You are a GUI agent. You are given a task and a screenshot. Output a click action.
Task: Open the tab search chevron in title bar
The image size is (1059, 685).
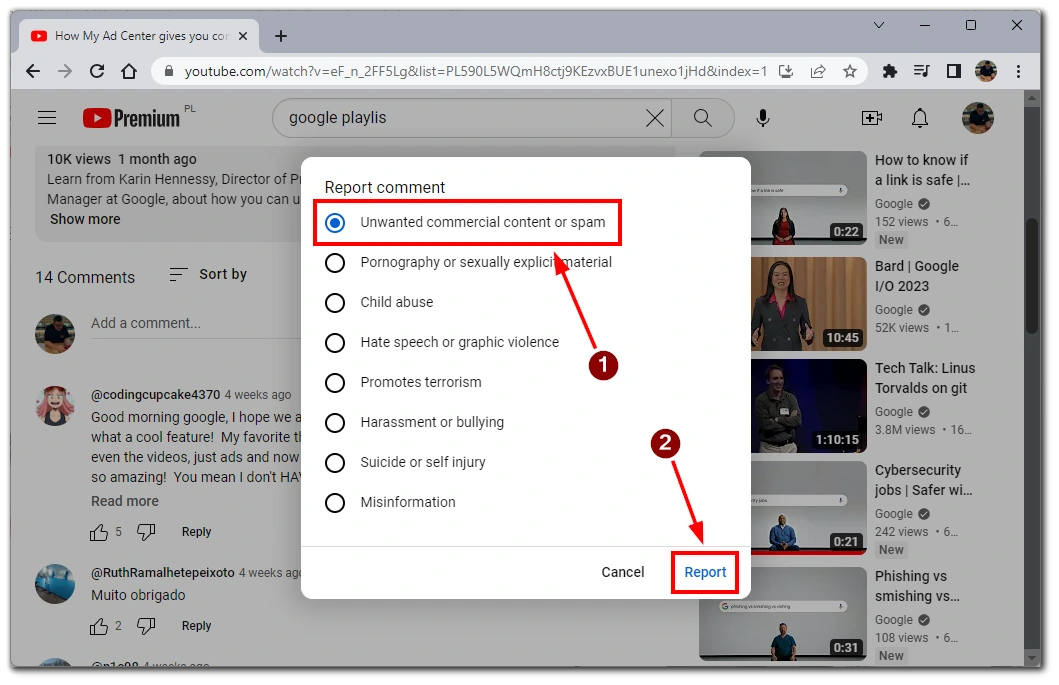(879, 26)
